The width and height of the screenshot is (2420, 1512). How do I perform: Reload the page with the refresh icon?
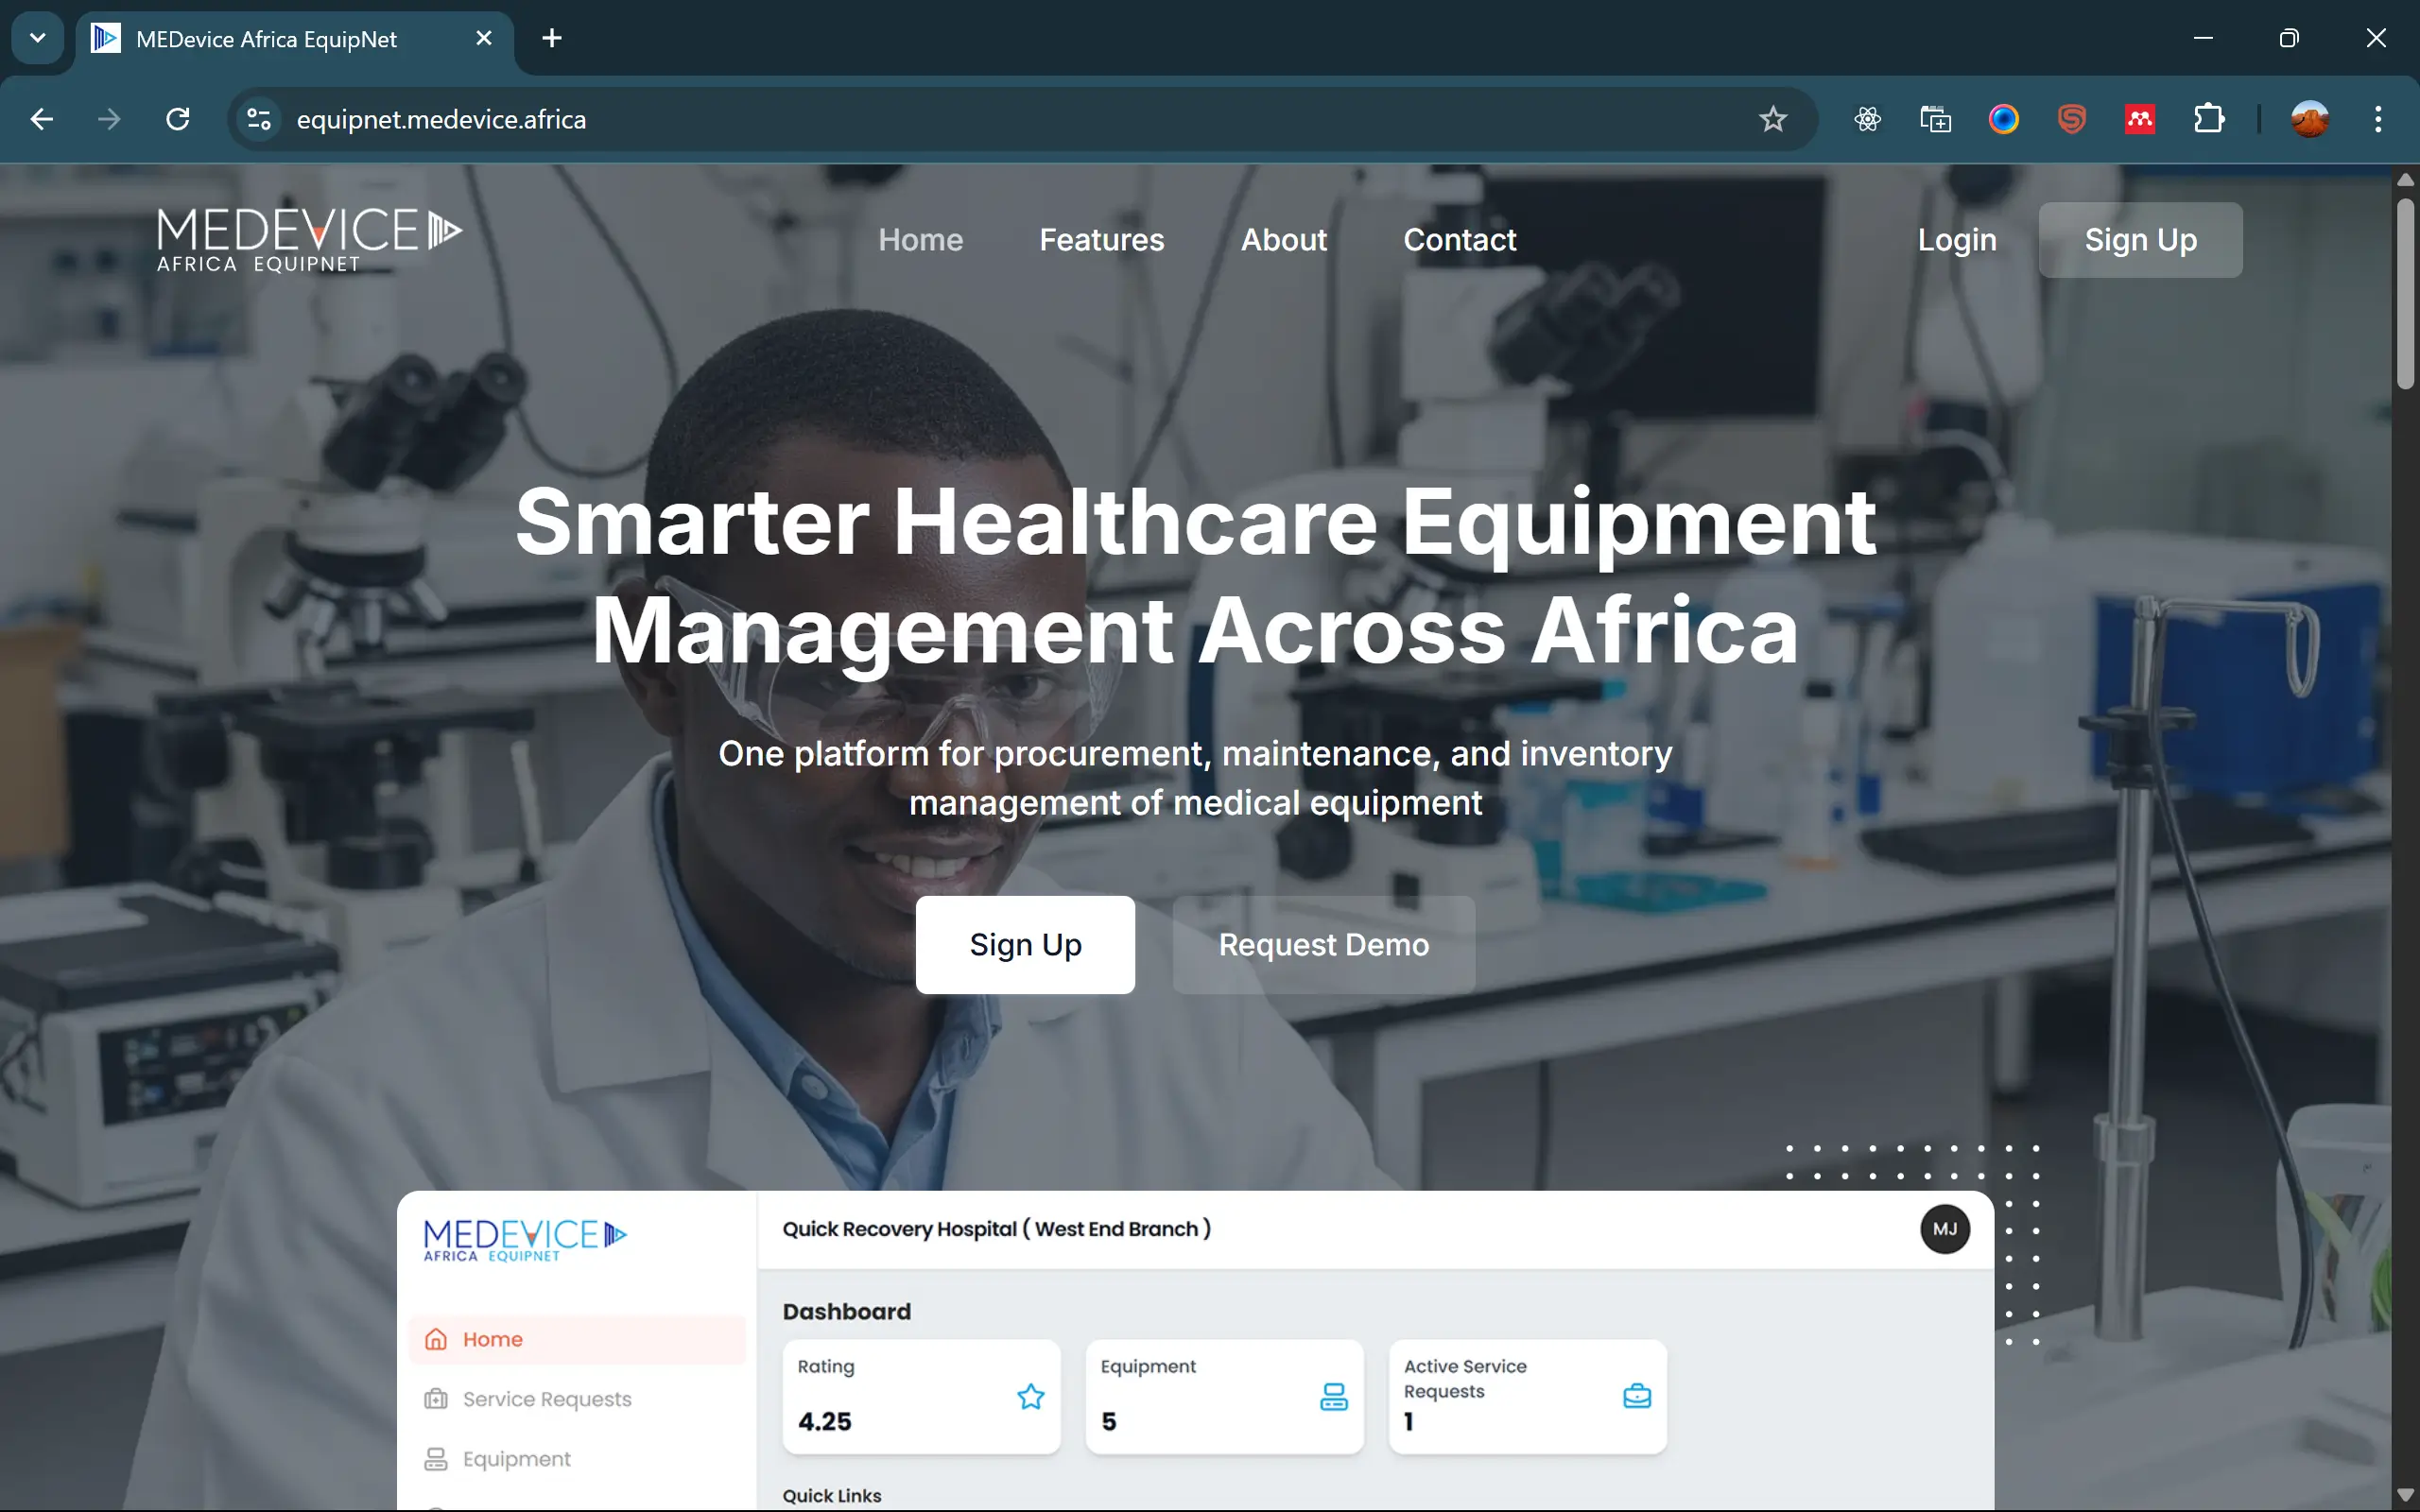[x=177, y=119]
